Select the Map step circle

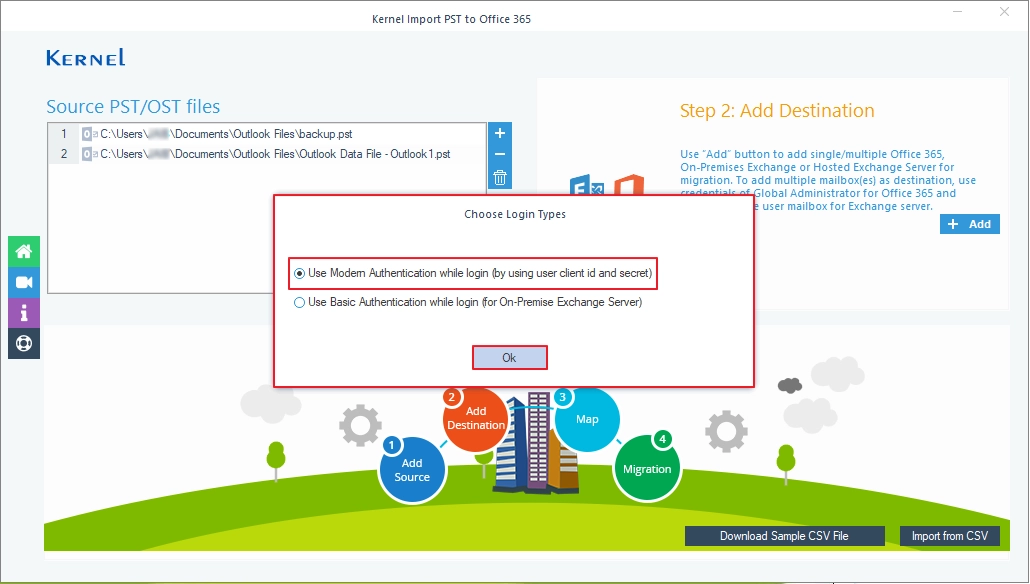pos(587,419)
